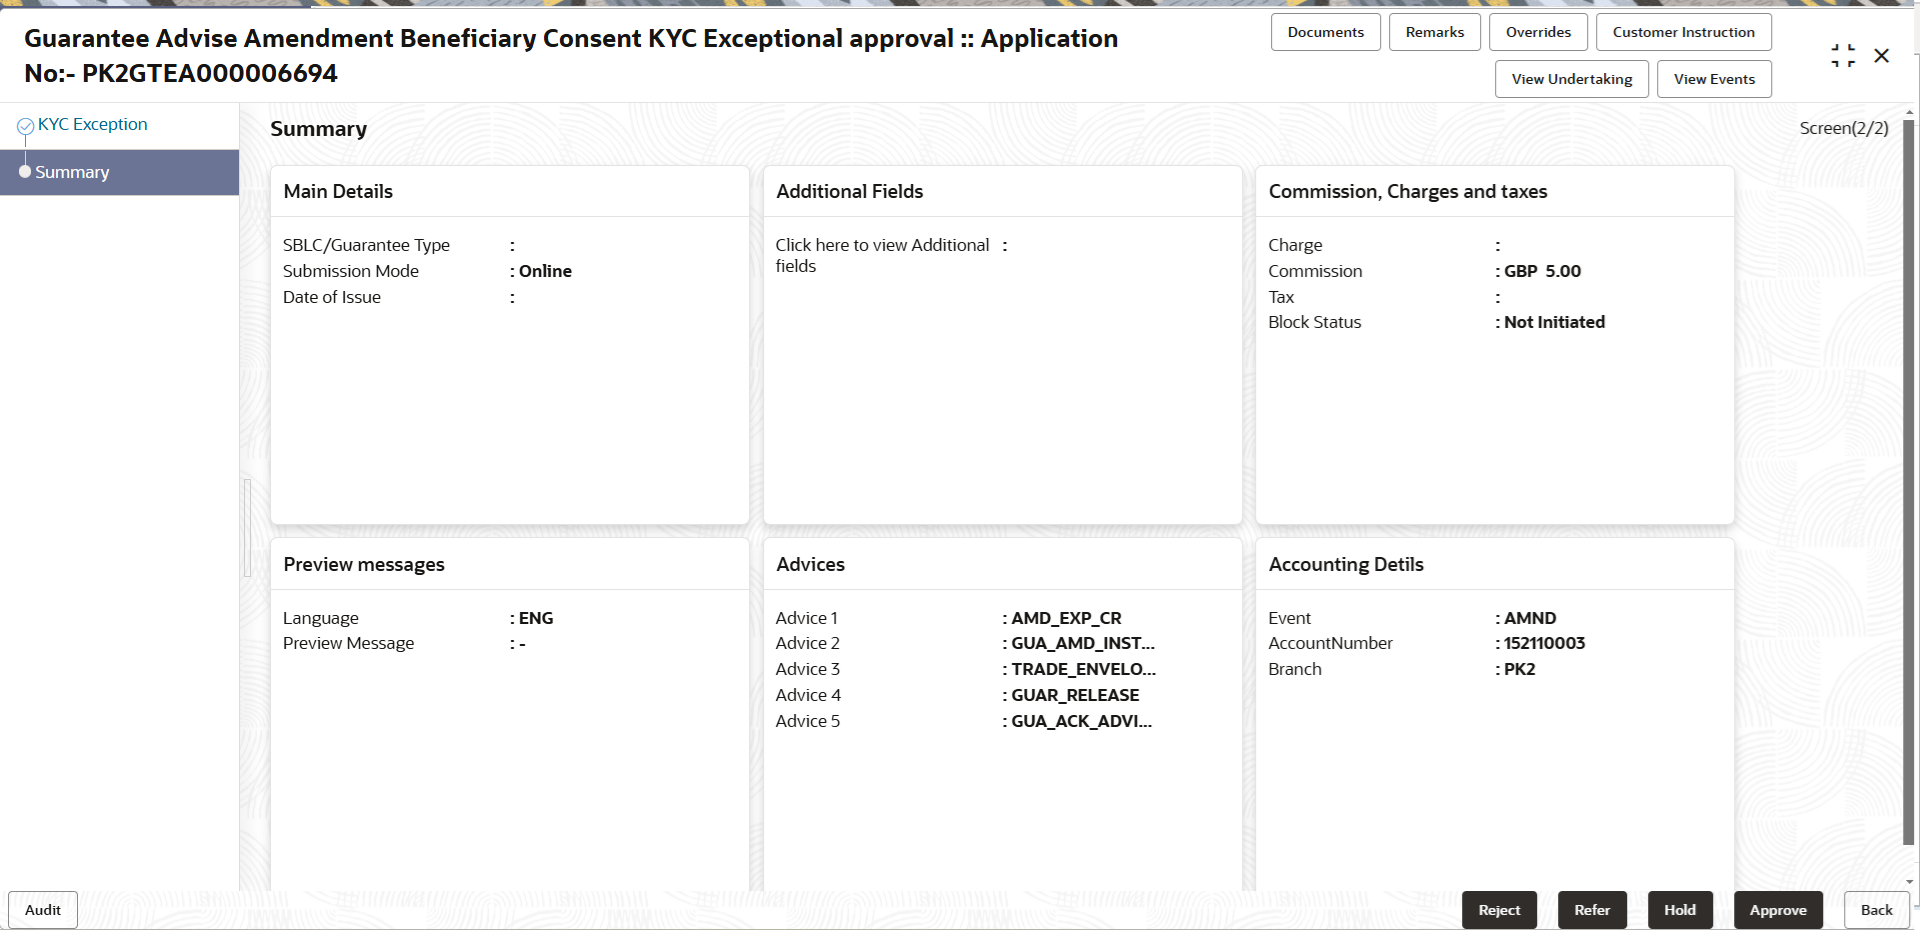Click the KYC Exception completed checkmark icon
The image size is (1920, 930).
click(x=24, y=124)
